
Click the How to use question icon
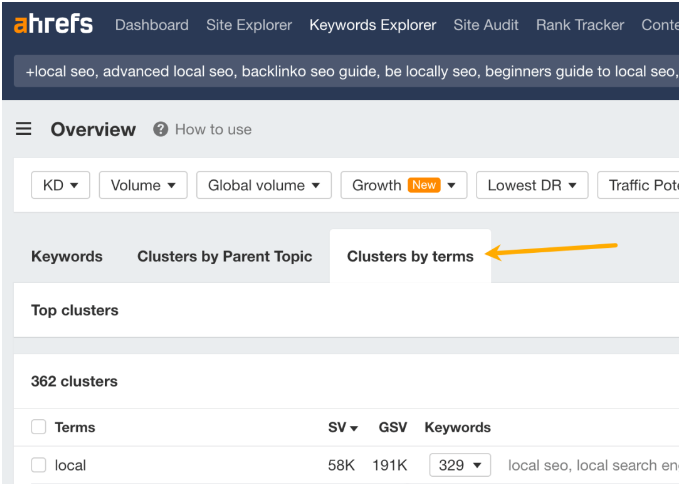click(160, 129)
